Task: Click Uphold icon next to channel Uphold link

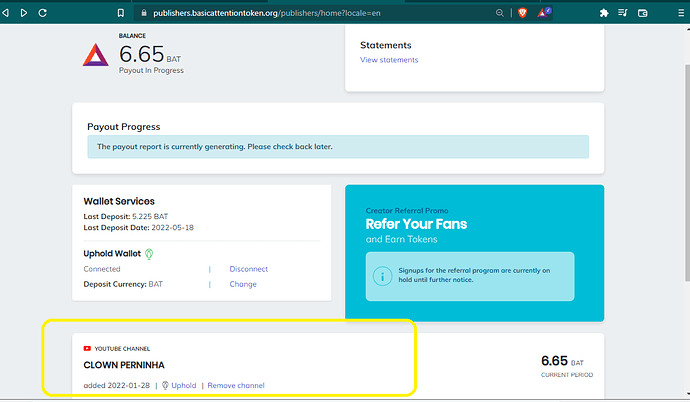Action: coord(165,385)
